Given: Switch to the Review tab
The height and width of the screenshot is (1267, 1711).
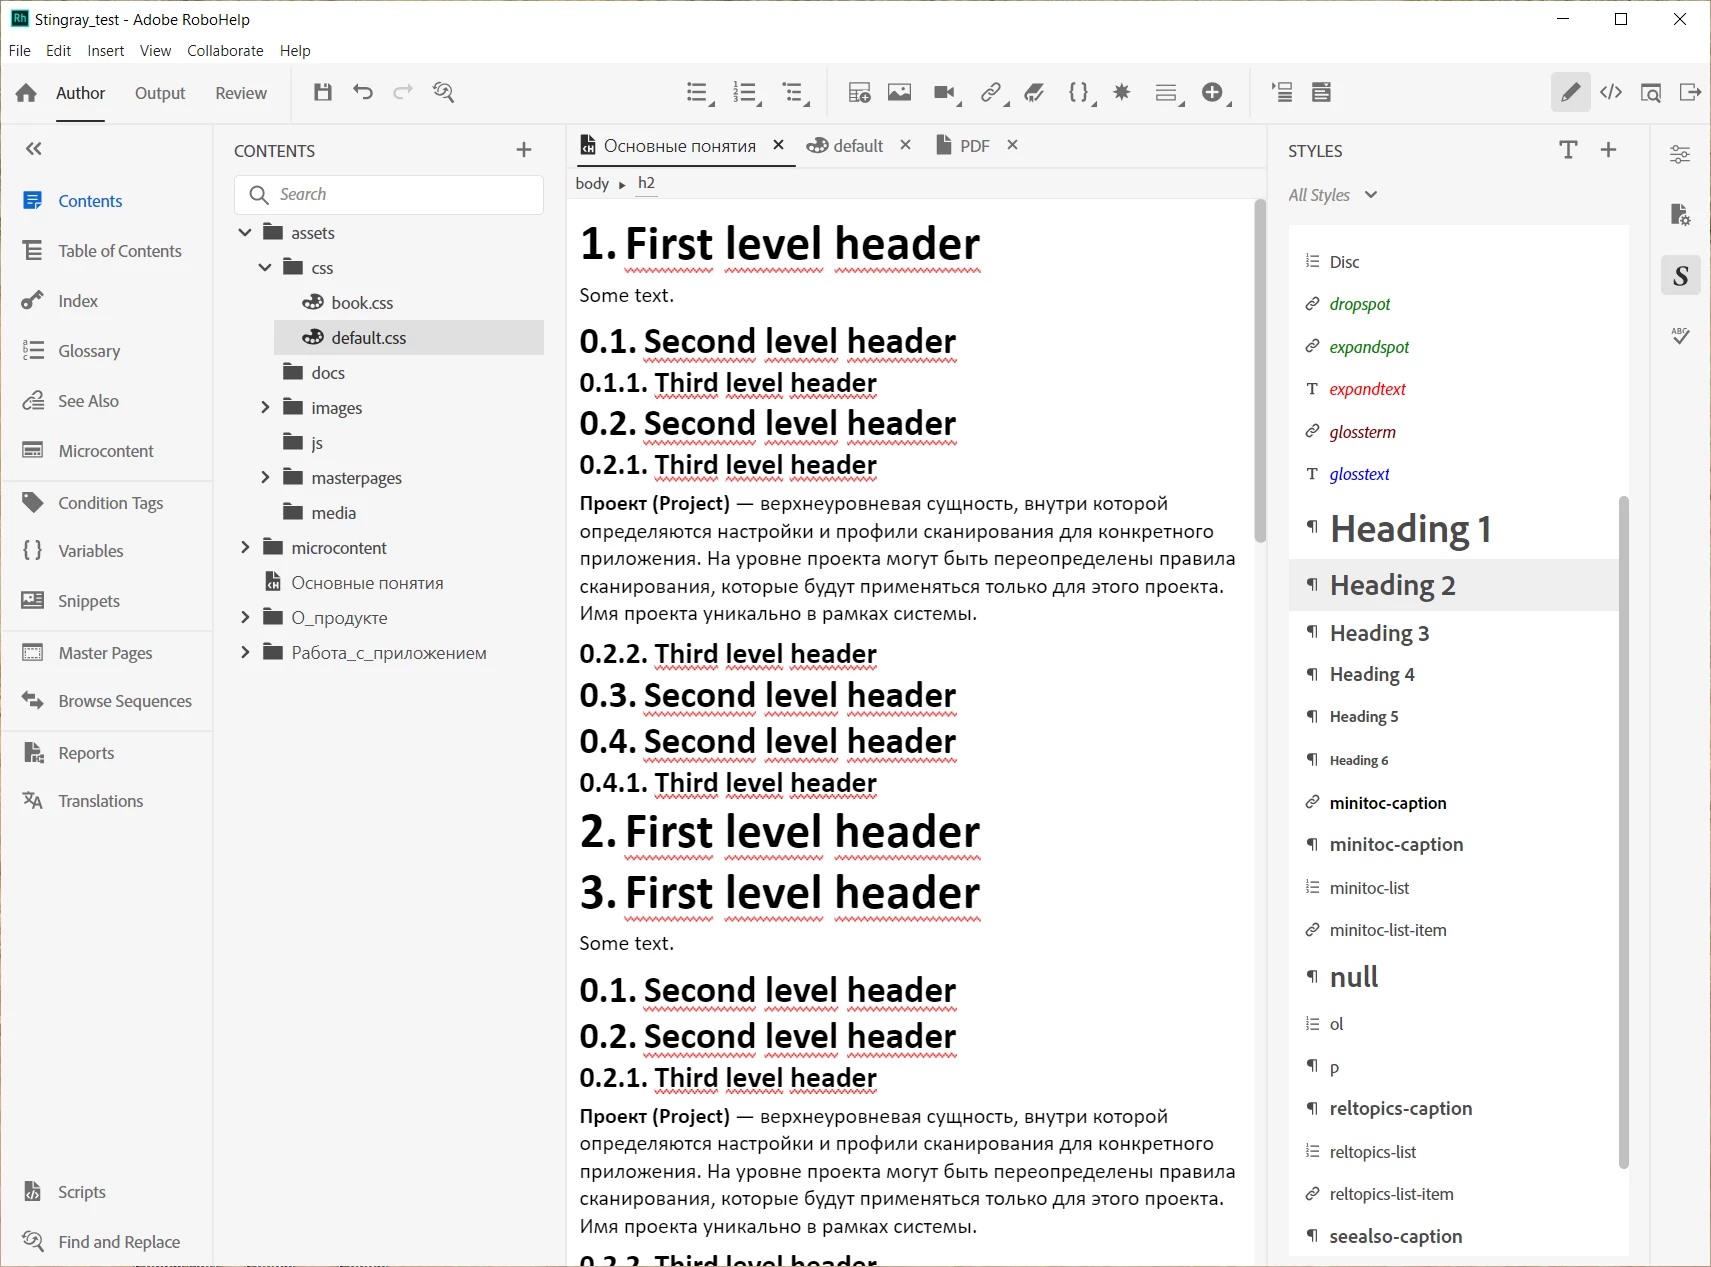Looking at the screenshot, I should coord(241,93).
